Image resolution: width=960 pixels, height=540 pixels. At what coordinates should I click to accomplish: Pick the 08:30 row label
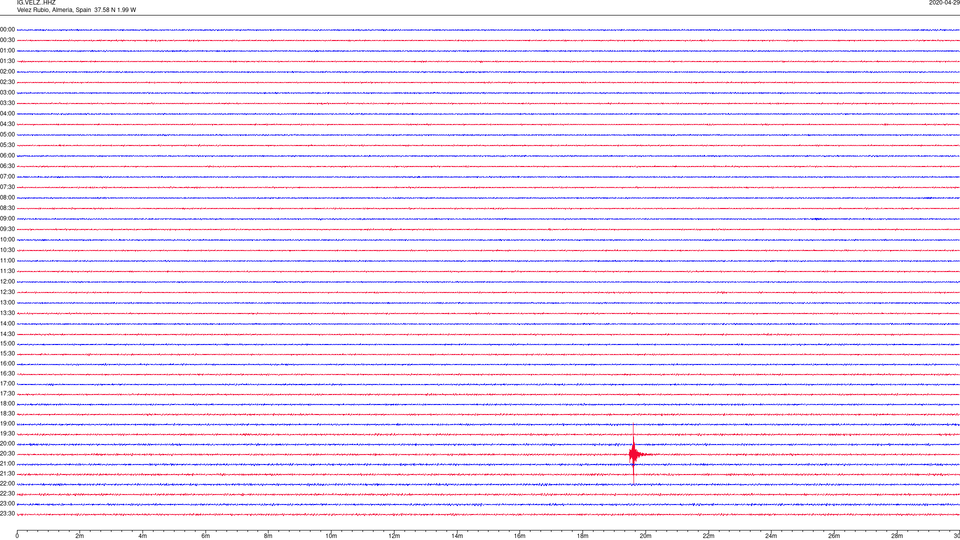7,208
